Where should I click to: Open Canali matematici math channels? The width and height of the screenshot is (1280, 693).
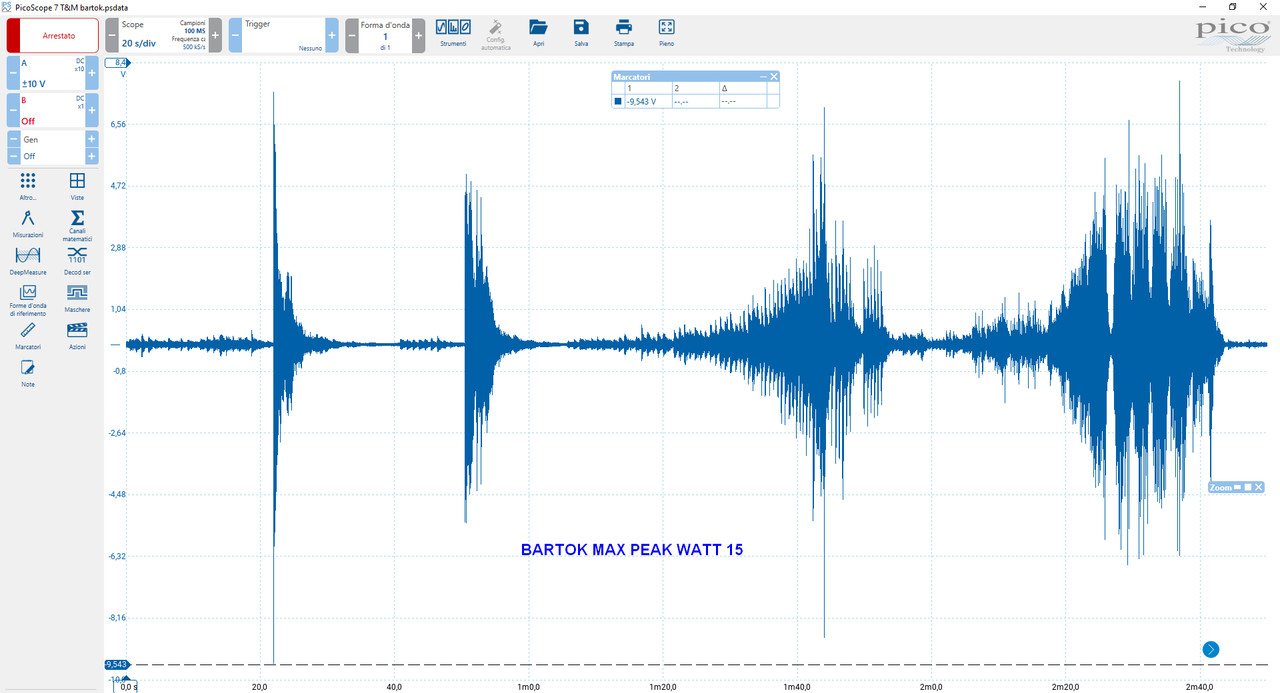(x=77, y=226)
